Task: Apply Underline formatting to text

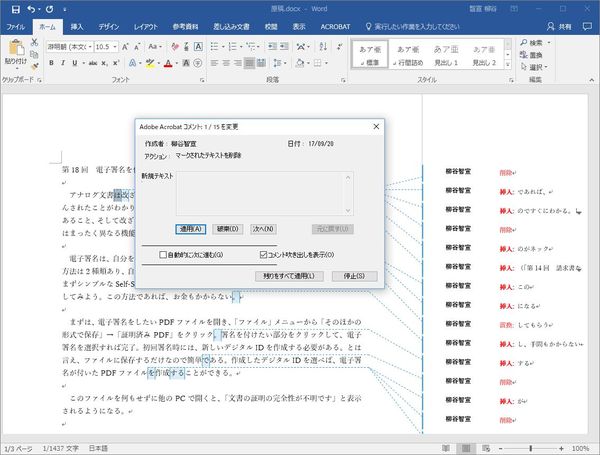Action: click(x=74, y=63)
